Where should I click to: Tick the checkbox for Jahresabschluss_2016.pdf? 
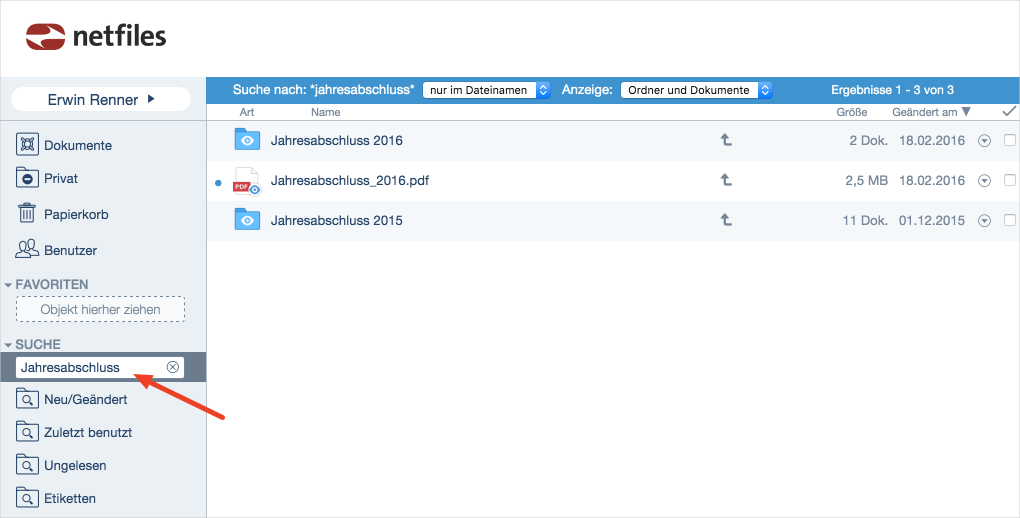coord(1009,181)
